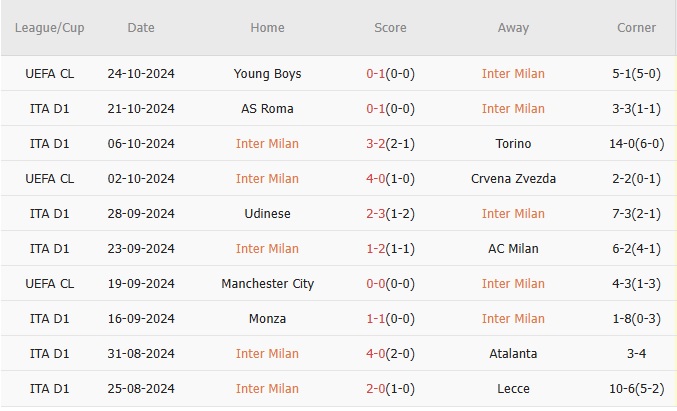Click the Torino team name
The image size is (677, 411).
(x=513, y=144)
